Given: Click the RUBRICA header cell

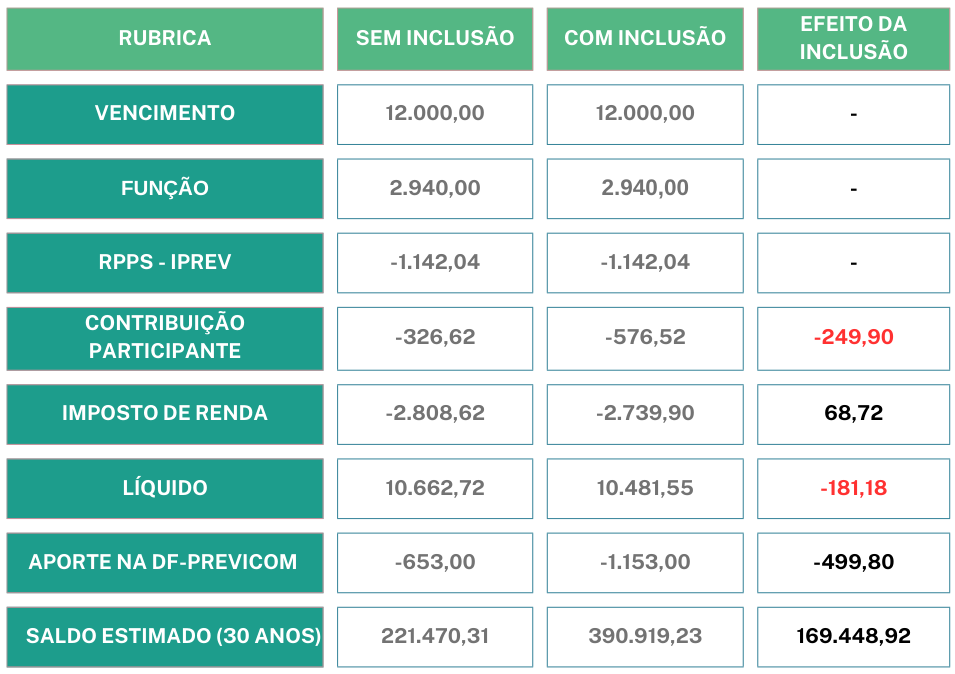Looking at the screenshot, I should pos(165,39).
